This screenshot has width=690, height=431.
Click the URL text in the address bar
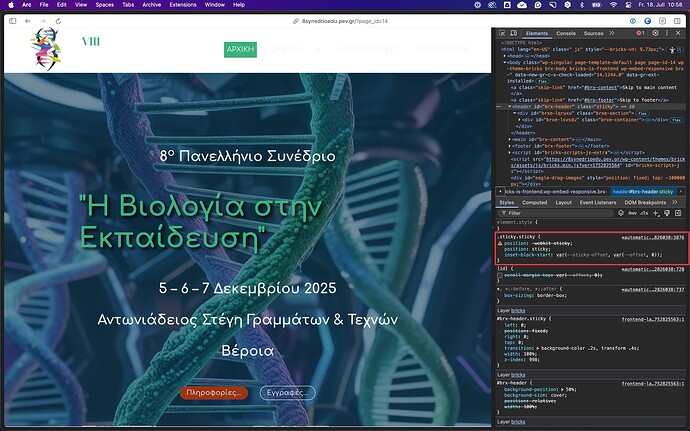click(x=345, y=21)
